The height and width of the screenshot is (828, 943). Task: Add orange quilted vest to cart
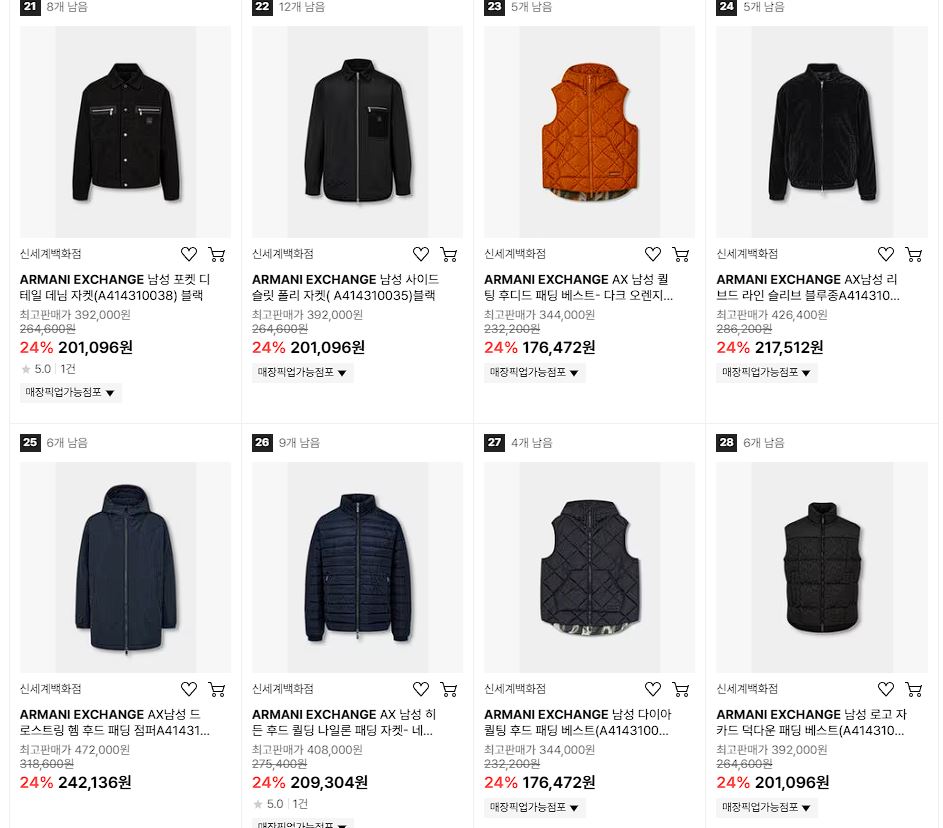coord(681,254)
